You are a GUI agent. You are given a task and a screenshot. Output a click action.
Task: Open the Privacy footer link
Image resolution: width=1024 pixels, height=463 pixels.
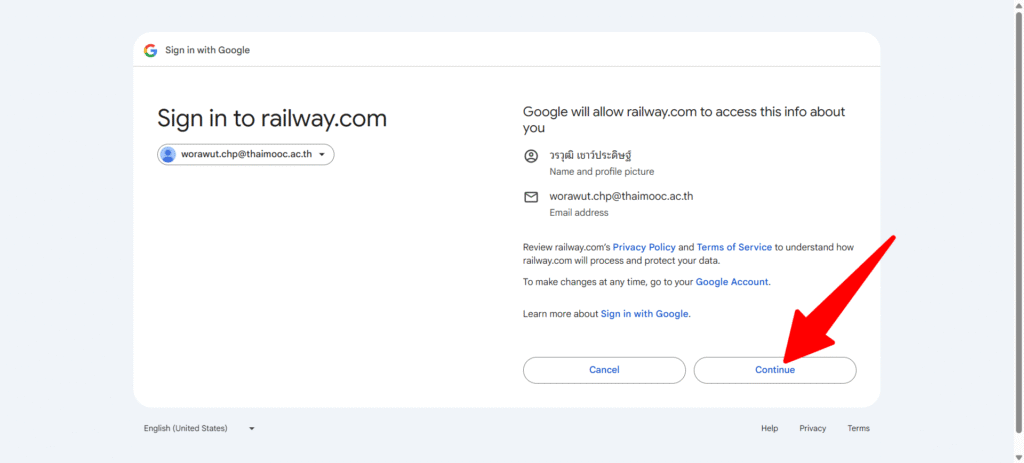tap(812, 428)
